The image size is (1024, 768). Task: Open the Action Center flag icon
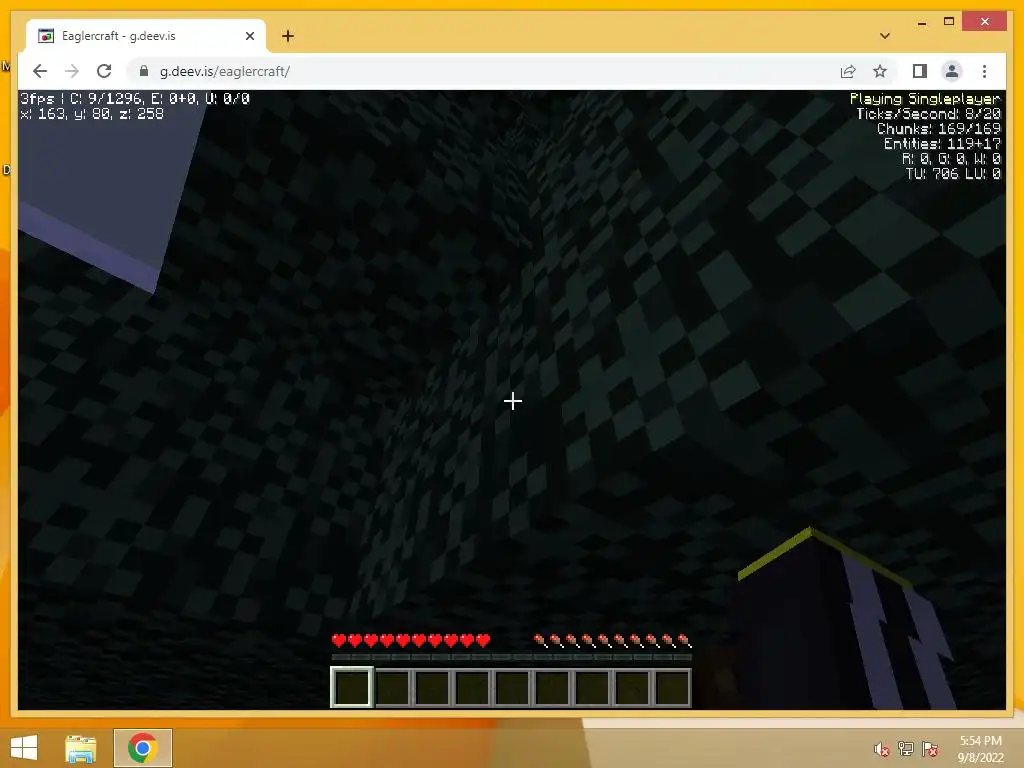click(x=930, y=749)
